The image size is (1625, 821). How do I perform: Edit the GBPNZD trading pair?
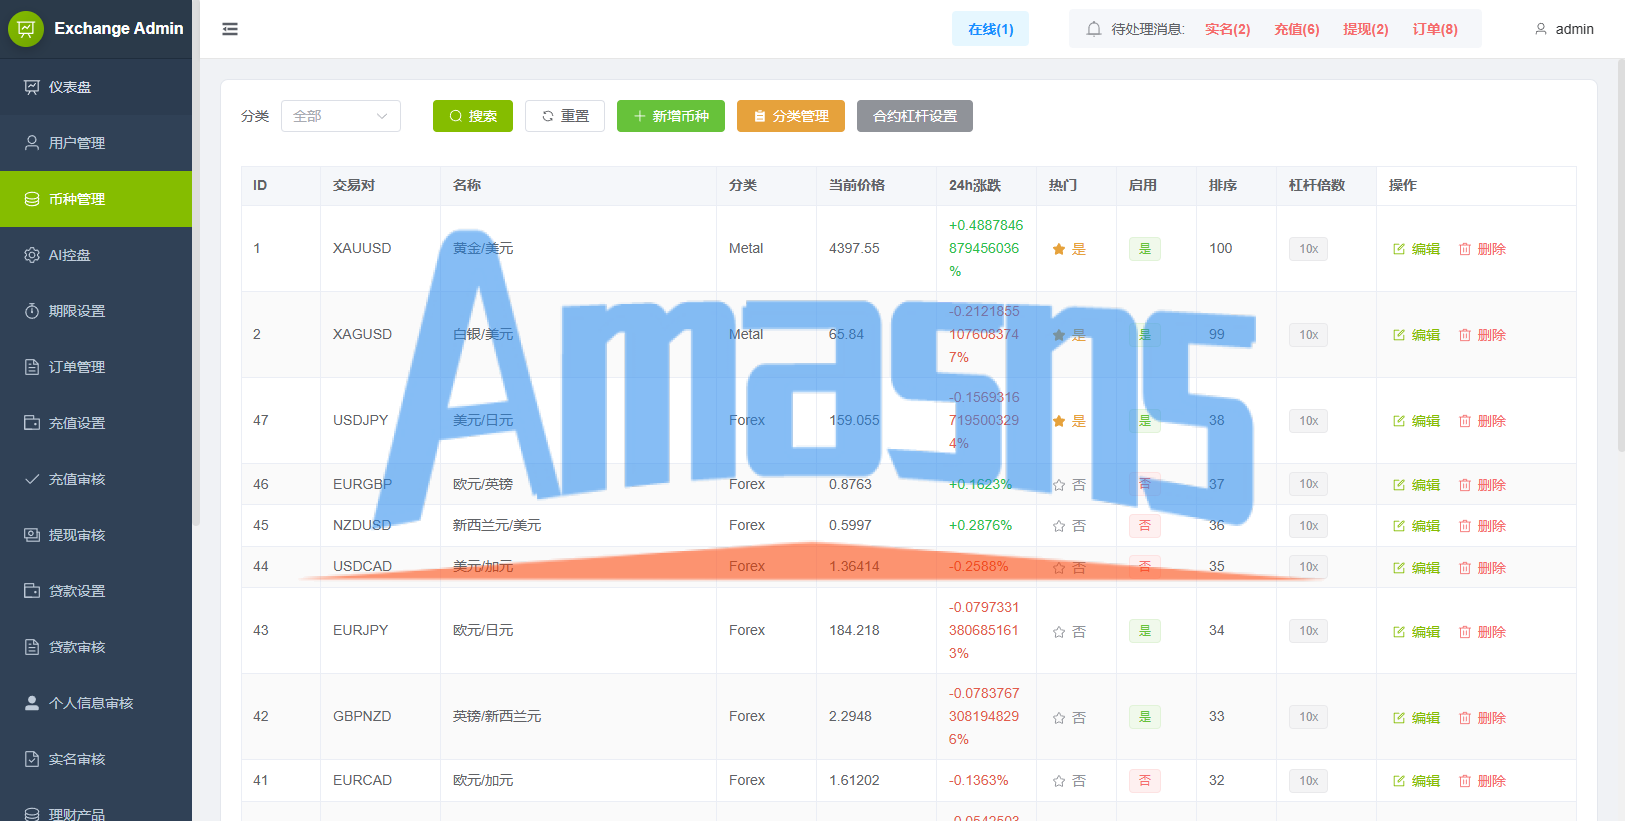tap(1416, 718)
